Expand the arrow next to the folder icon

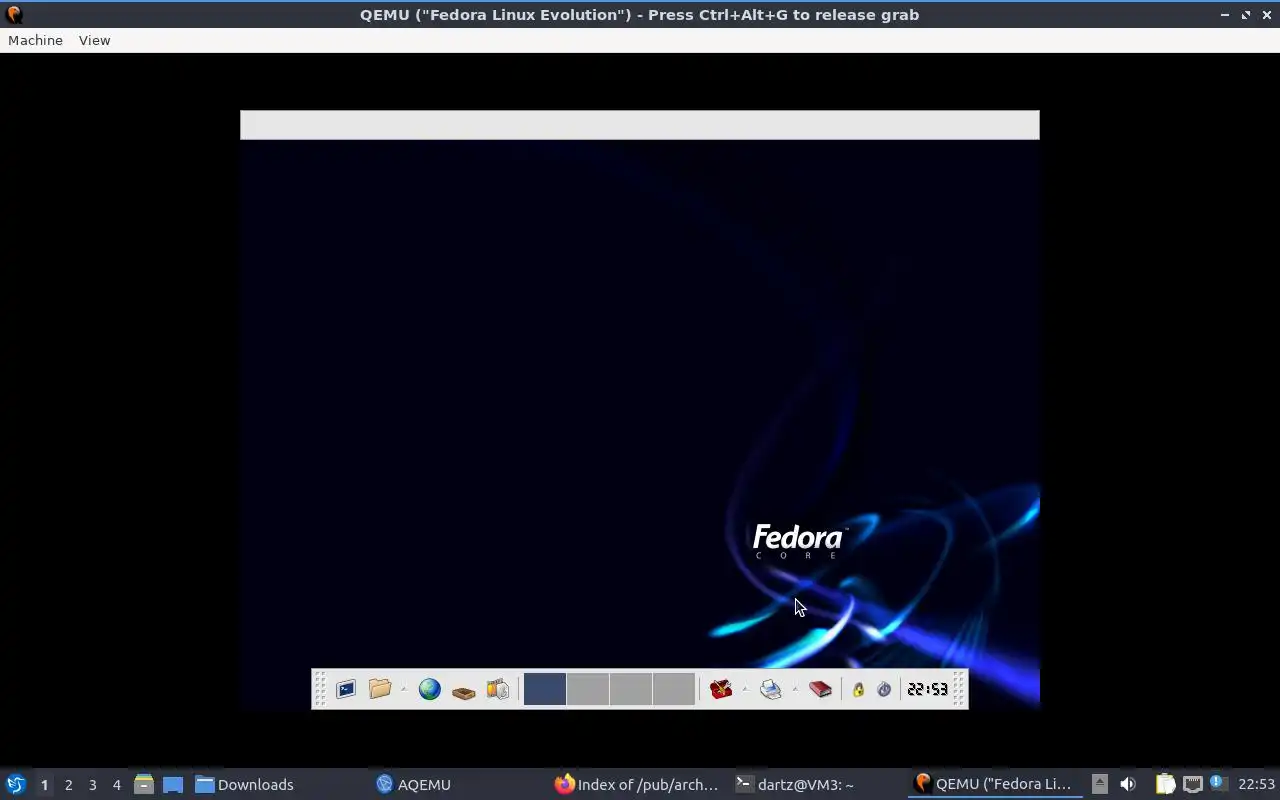pyautogui.click(x=404, y=689)
